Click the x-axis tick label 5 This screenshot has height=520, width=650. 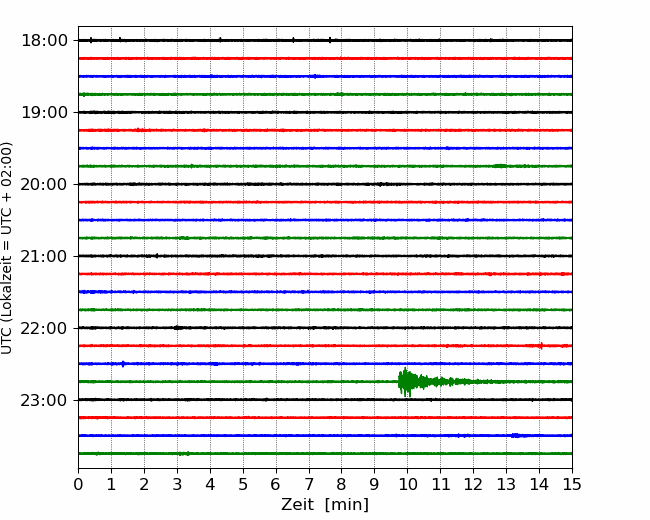pyautogui.click(x=243, y=484)
